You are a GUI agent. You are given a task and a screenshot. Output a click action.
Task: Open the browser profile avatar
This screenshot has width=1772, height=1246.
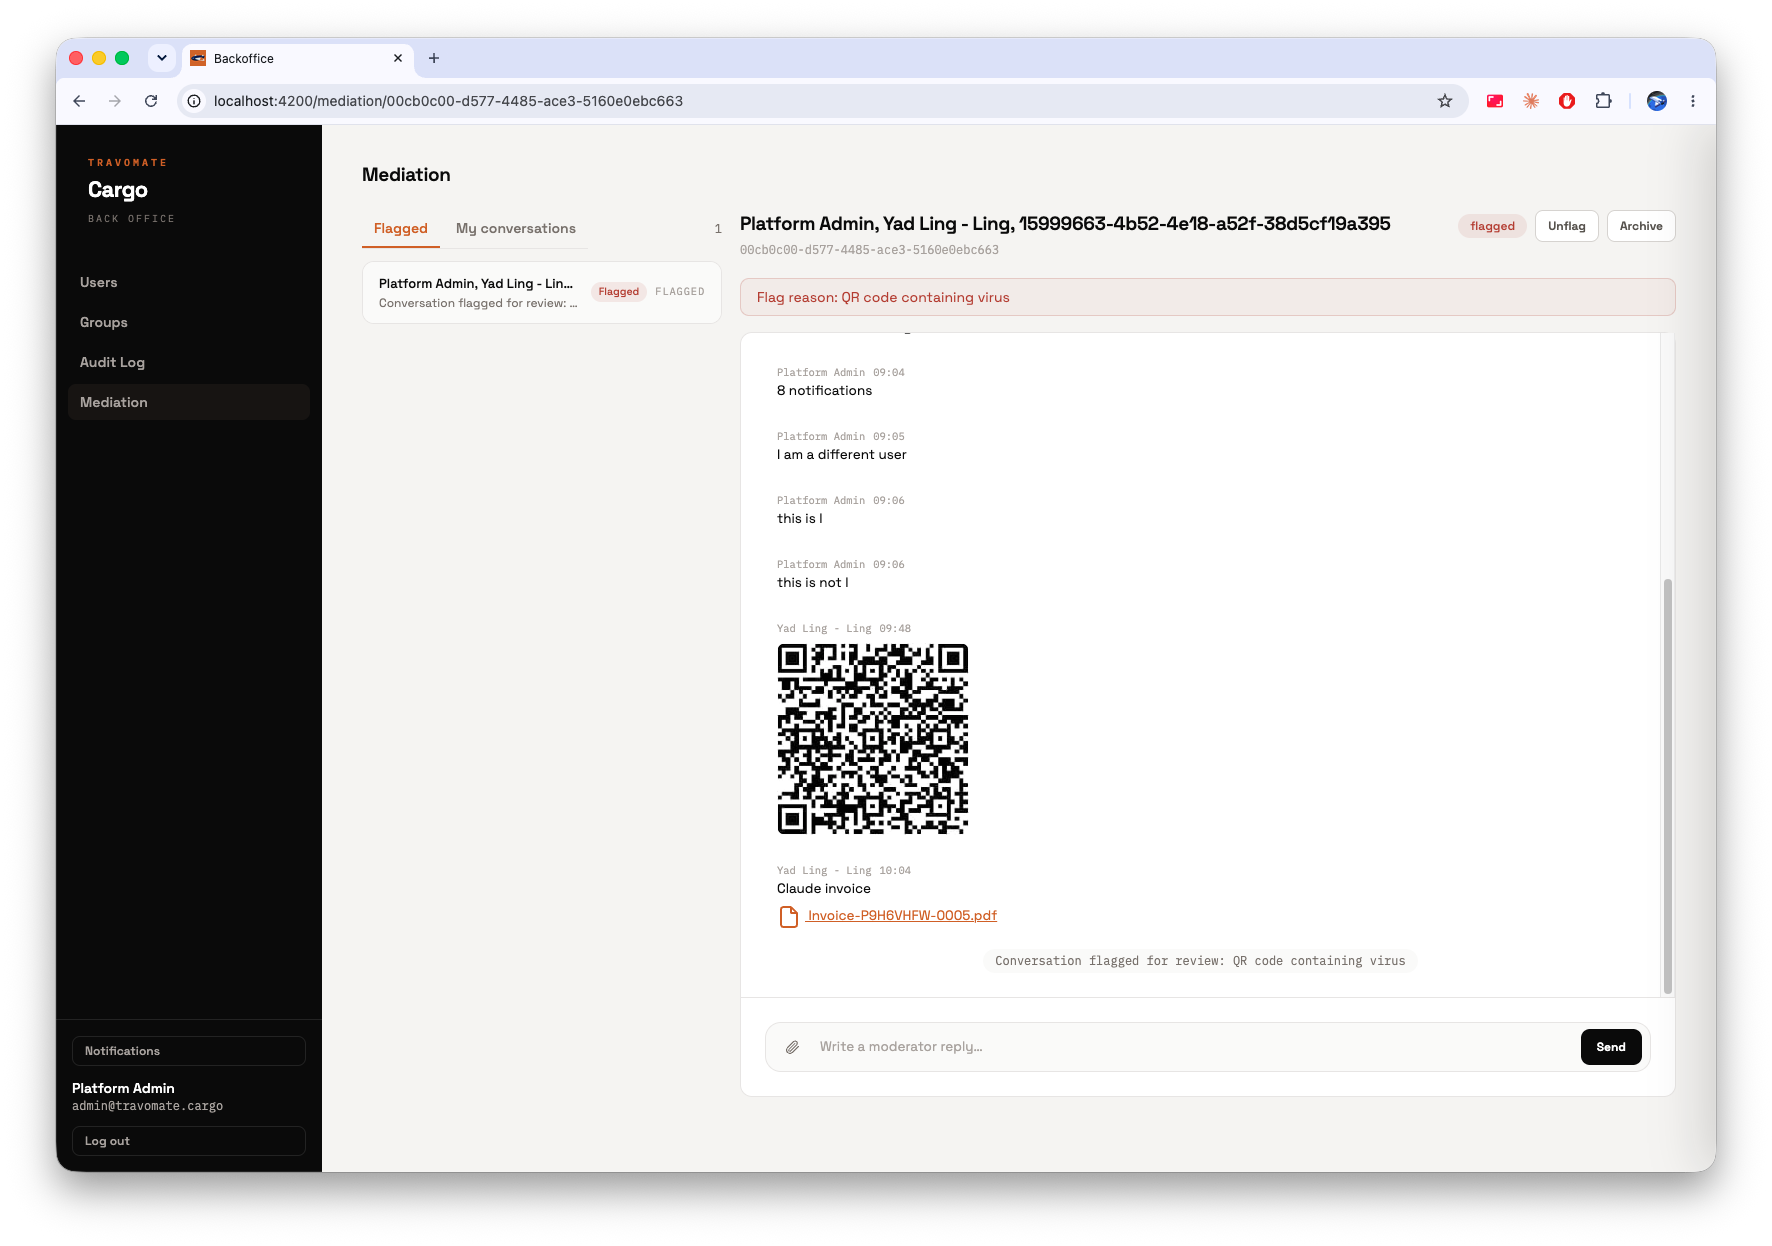(x=1657, y=101)
